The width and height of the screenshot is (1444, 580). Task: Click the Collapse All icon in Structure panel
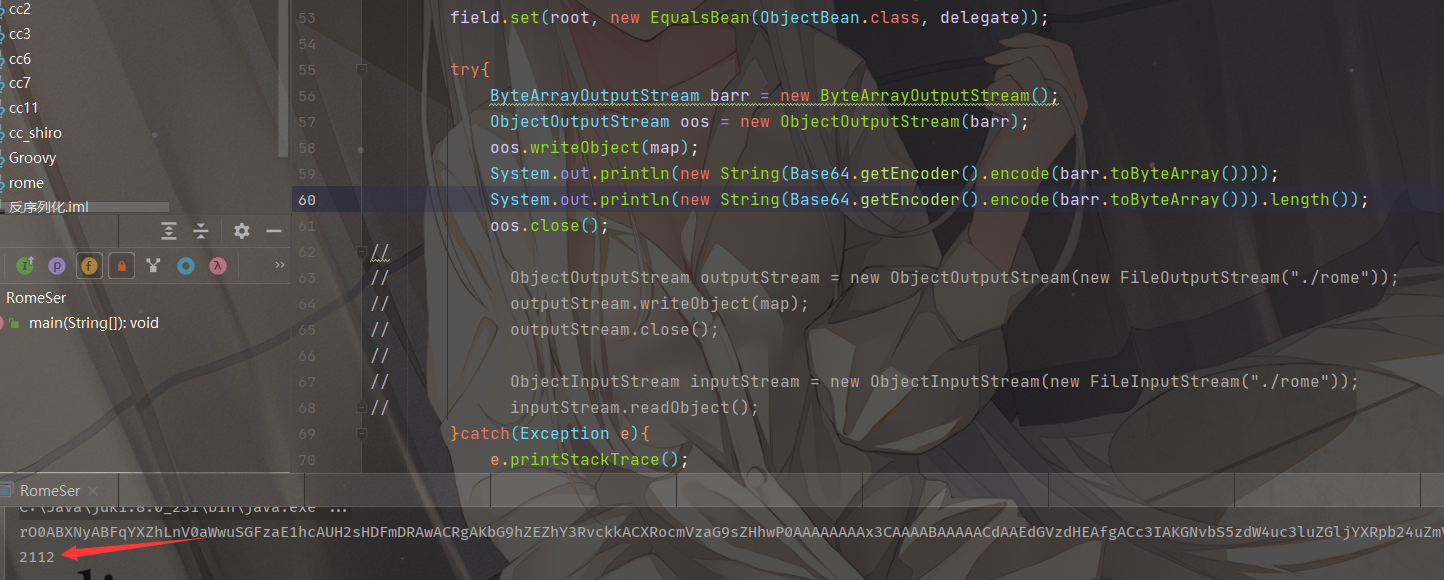[x=201, y=231]
